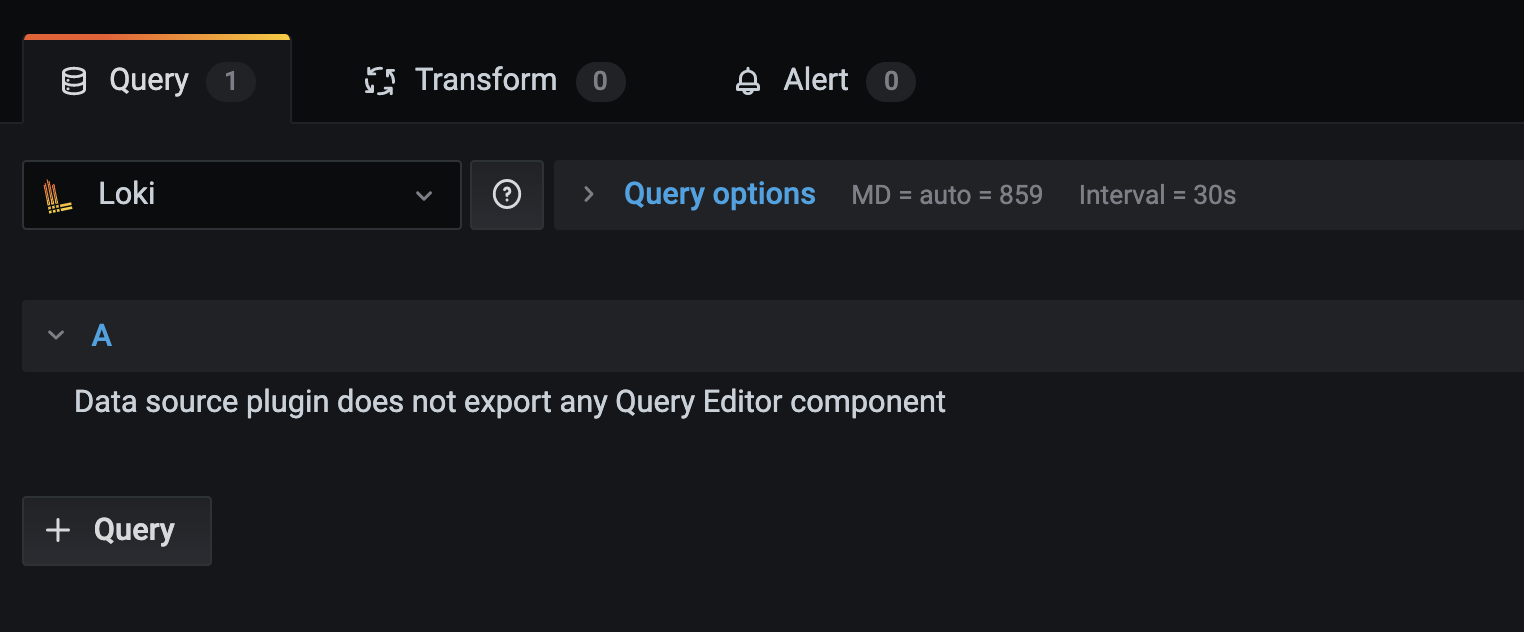Open the Loki data source selector dropdown
The image size is (1524, 632).
pyautogui.click(x=424, y=195)
